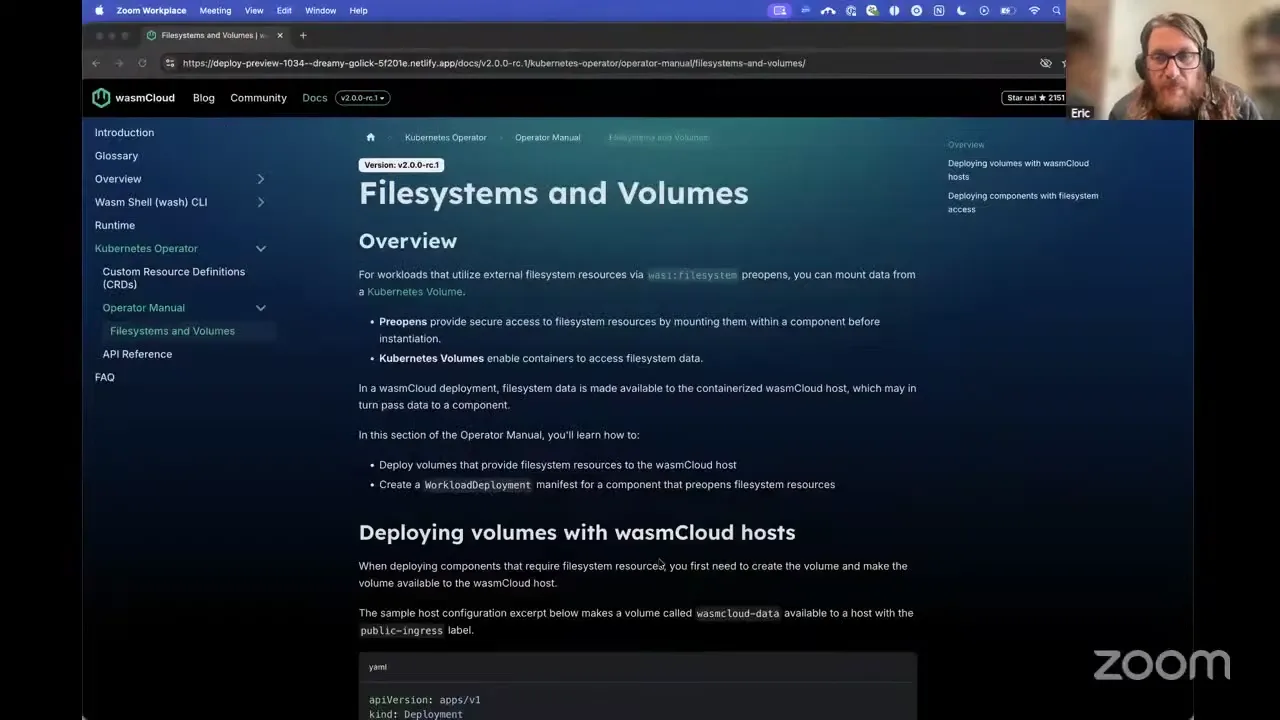
Task: Jump to Deploying components with filesystem access
Action: pos(1023,202)
